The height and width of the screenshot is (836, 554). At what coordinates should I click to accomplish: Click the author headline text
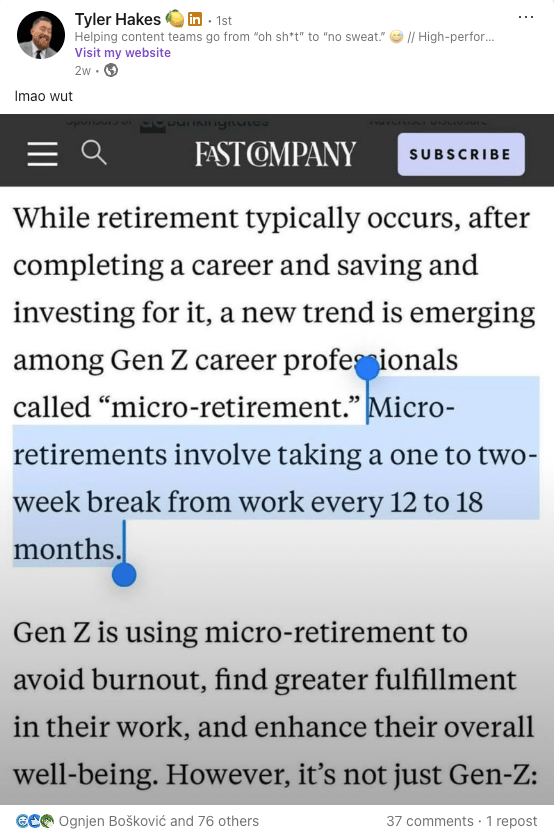point(284,37)
